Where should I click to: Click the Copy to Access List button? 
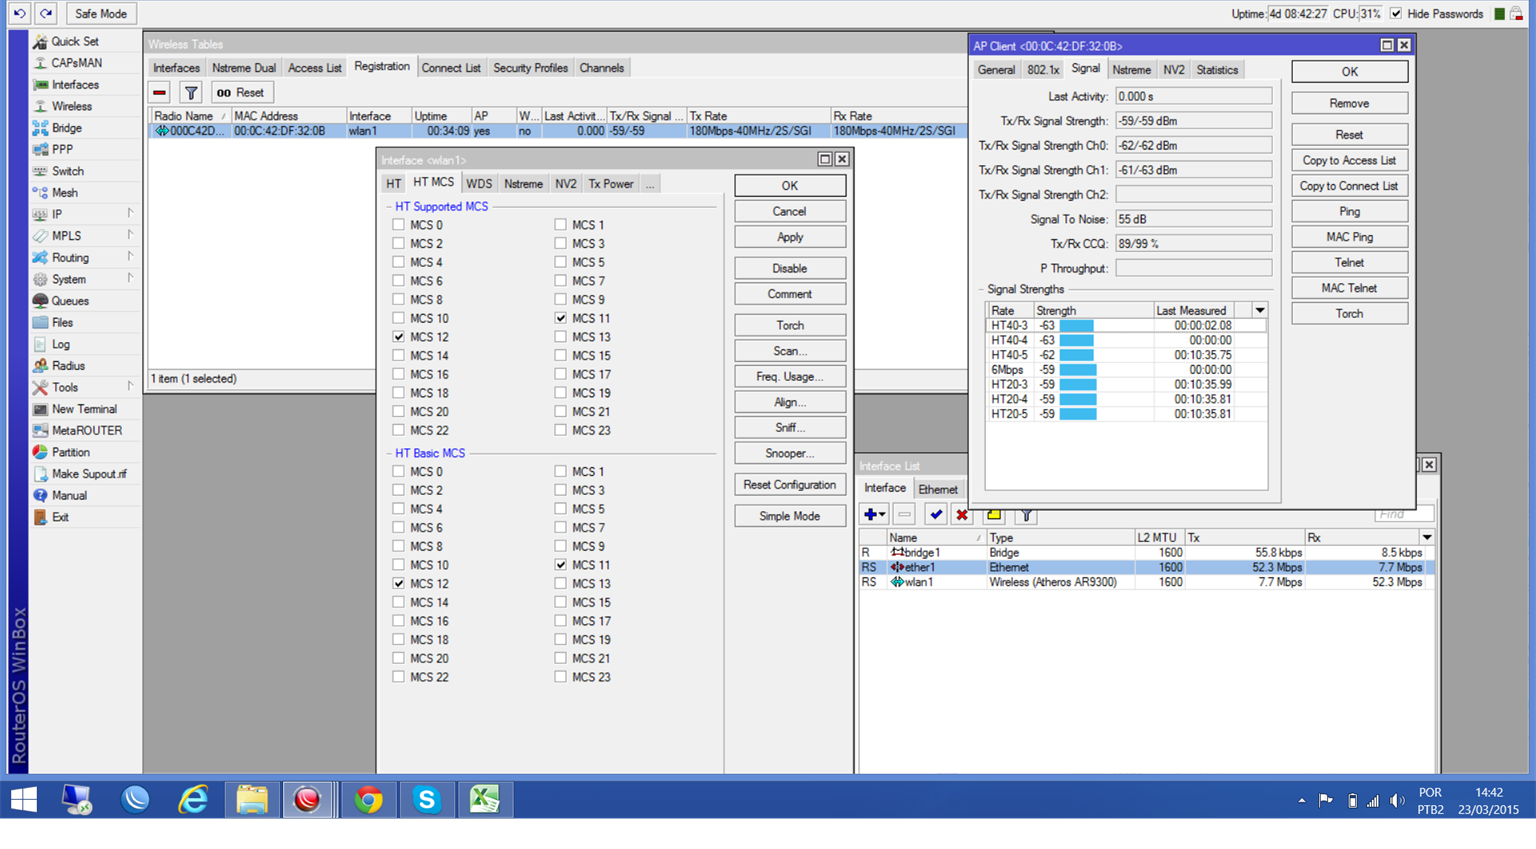pos(1348,160)
